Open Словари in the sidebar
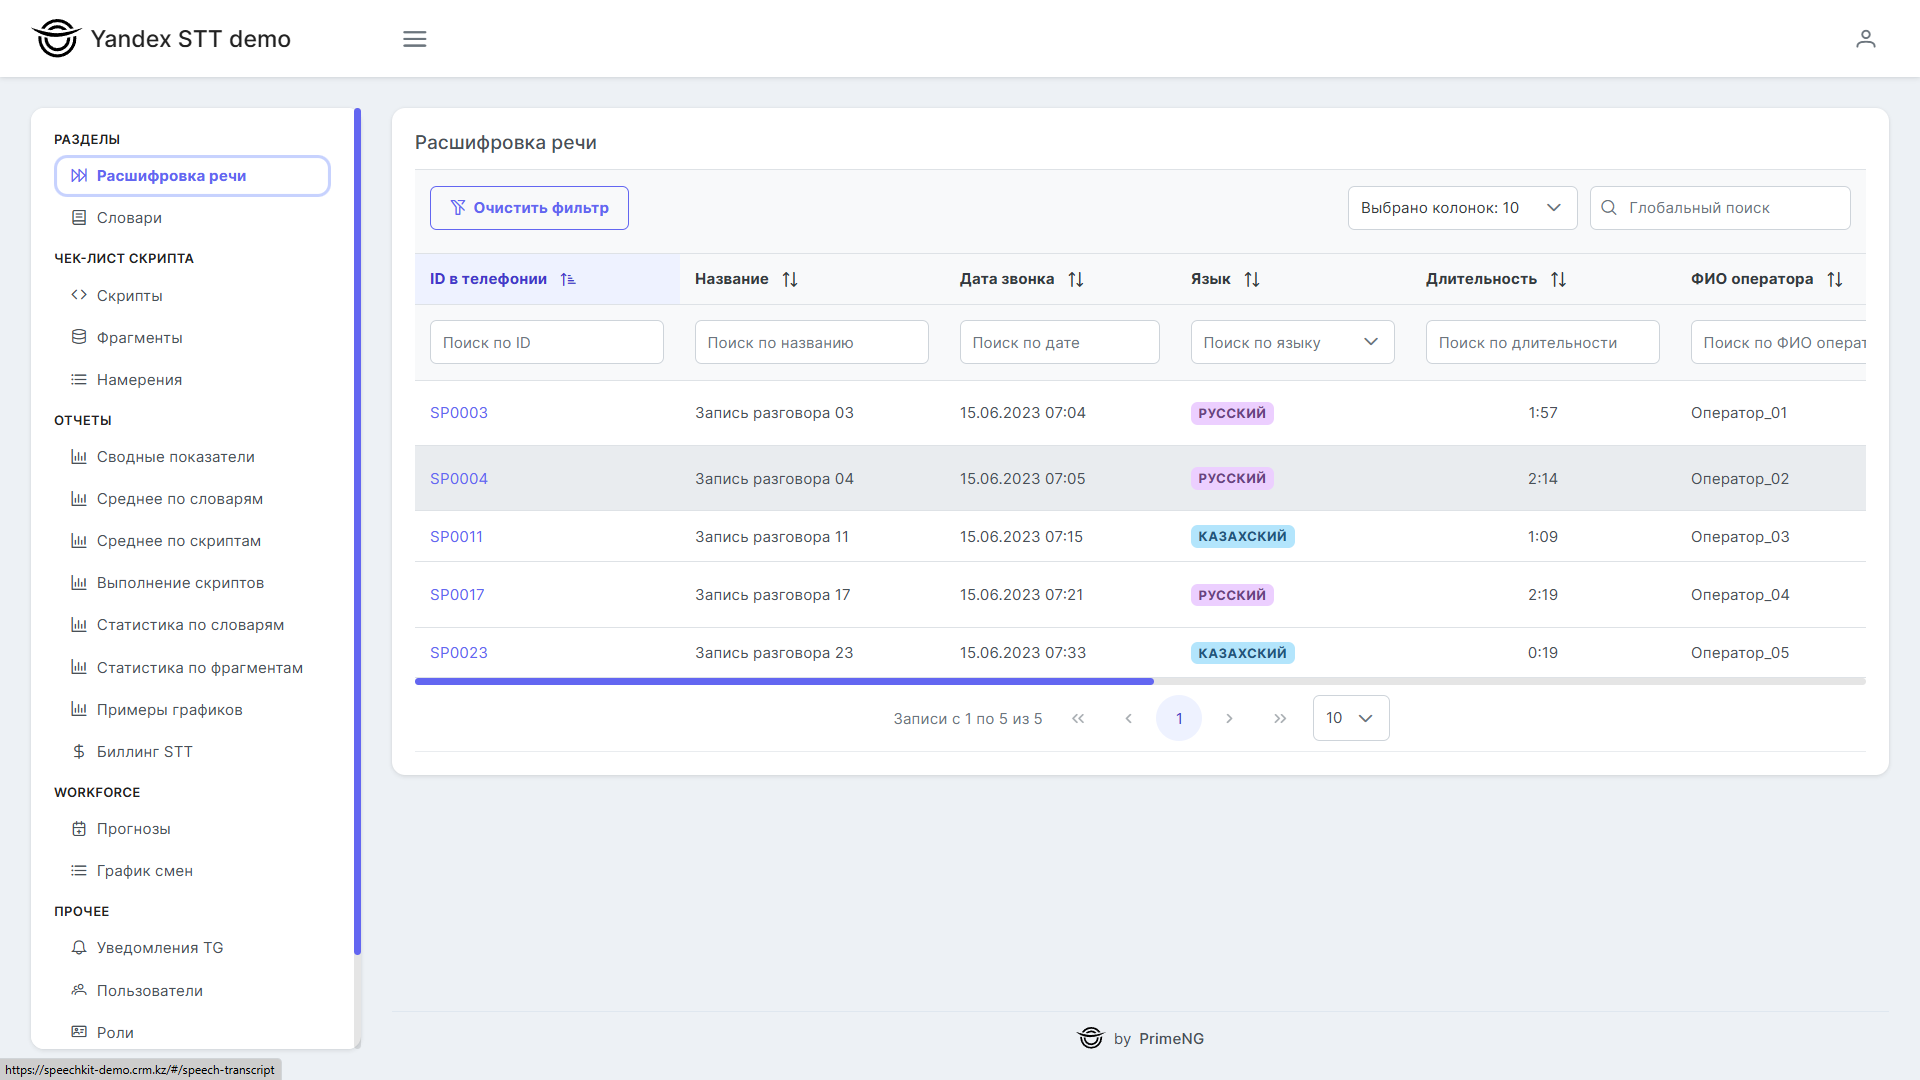Viewport: 1920px width, 1080px height. [192, 218]
